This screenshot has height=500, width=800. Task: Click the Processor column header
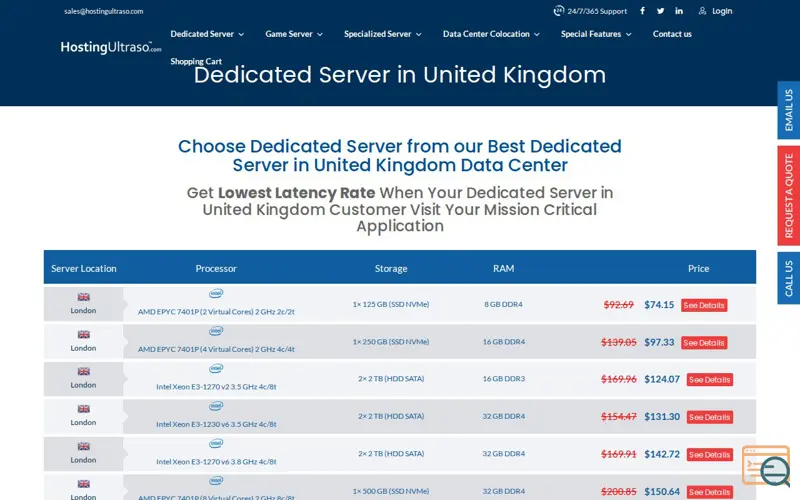pos(216,268)
